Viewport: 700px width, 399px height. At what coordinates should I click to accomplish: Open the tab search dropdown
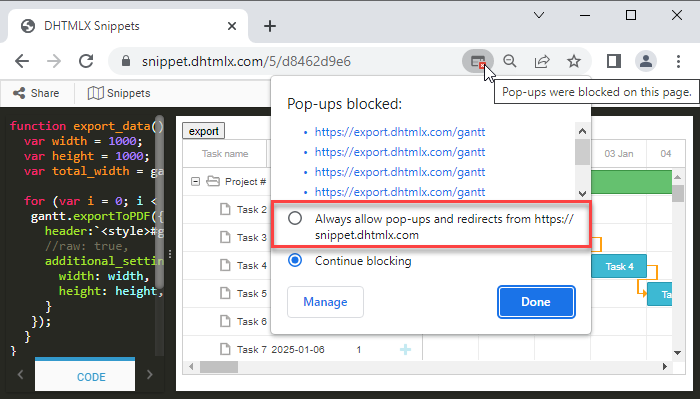[x=539, y=15]
